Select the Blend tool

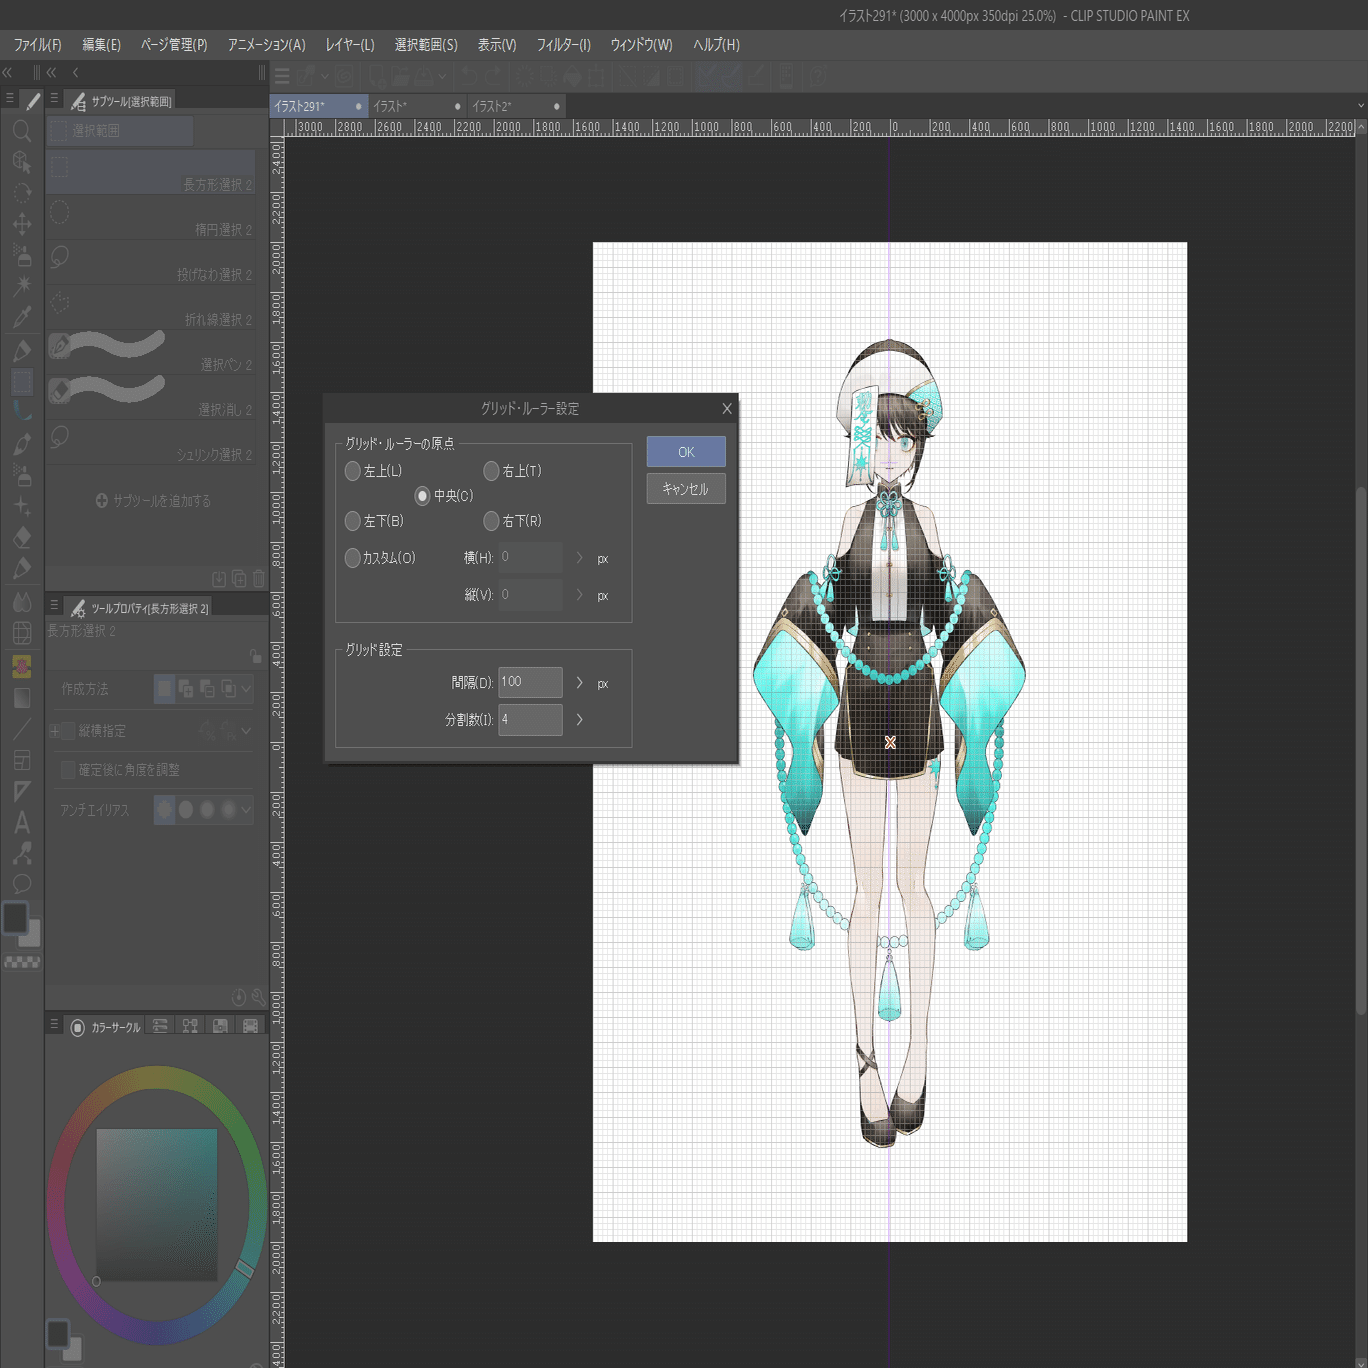[22, 601]
